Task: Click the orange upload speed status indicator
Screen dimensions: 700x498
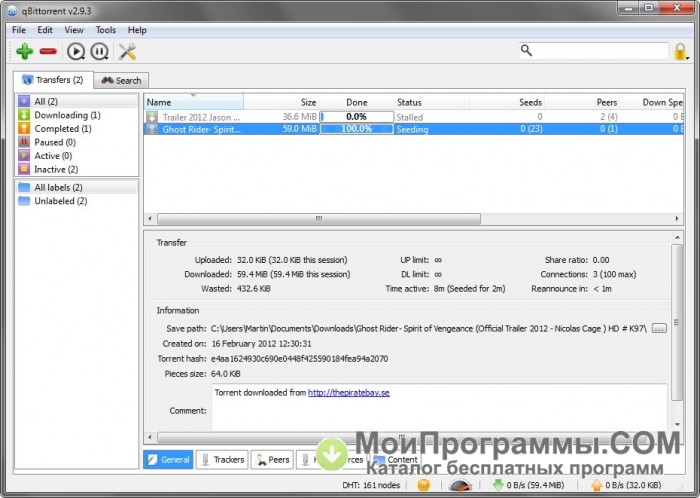Action: pos(626,485)
